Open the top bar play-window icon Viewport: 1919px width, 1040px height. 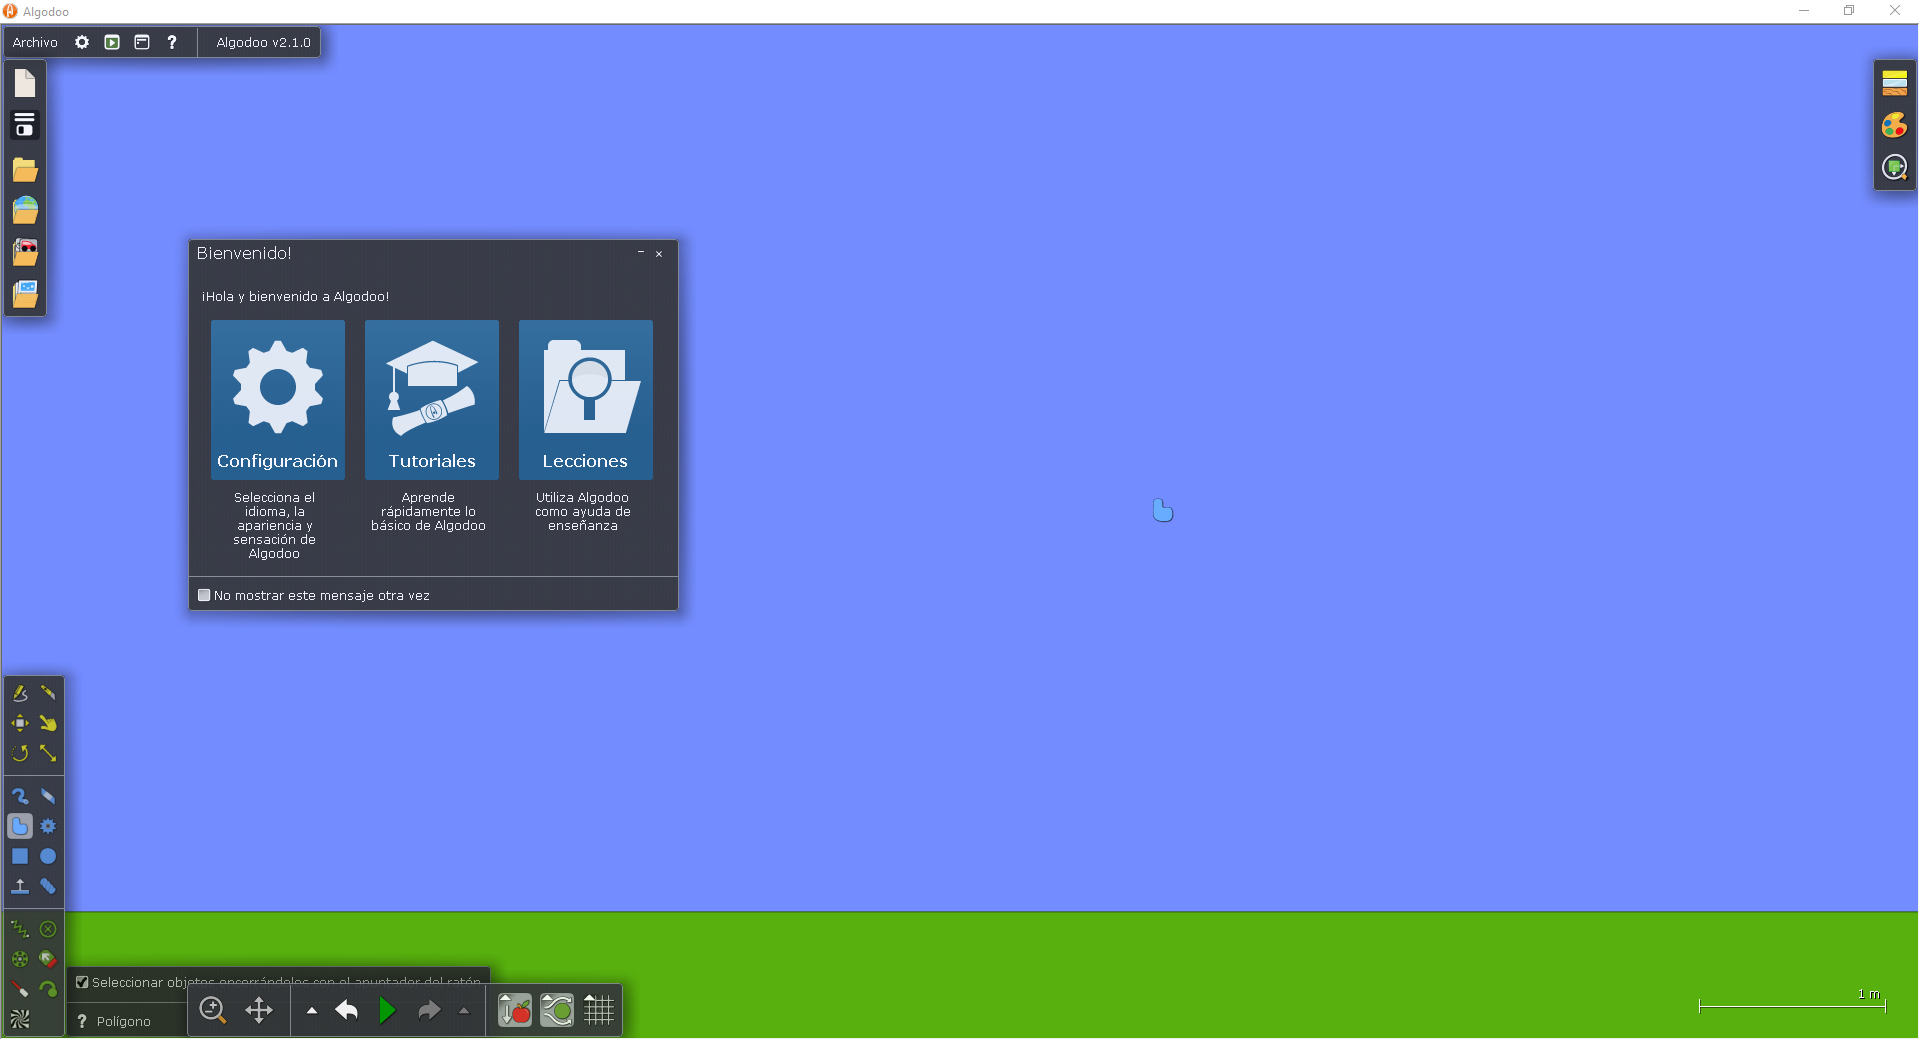[112, 42]
